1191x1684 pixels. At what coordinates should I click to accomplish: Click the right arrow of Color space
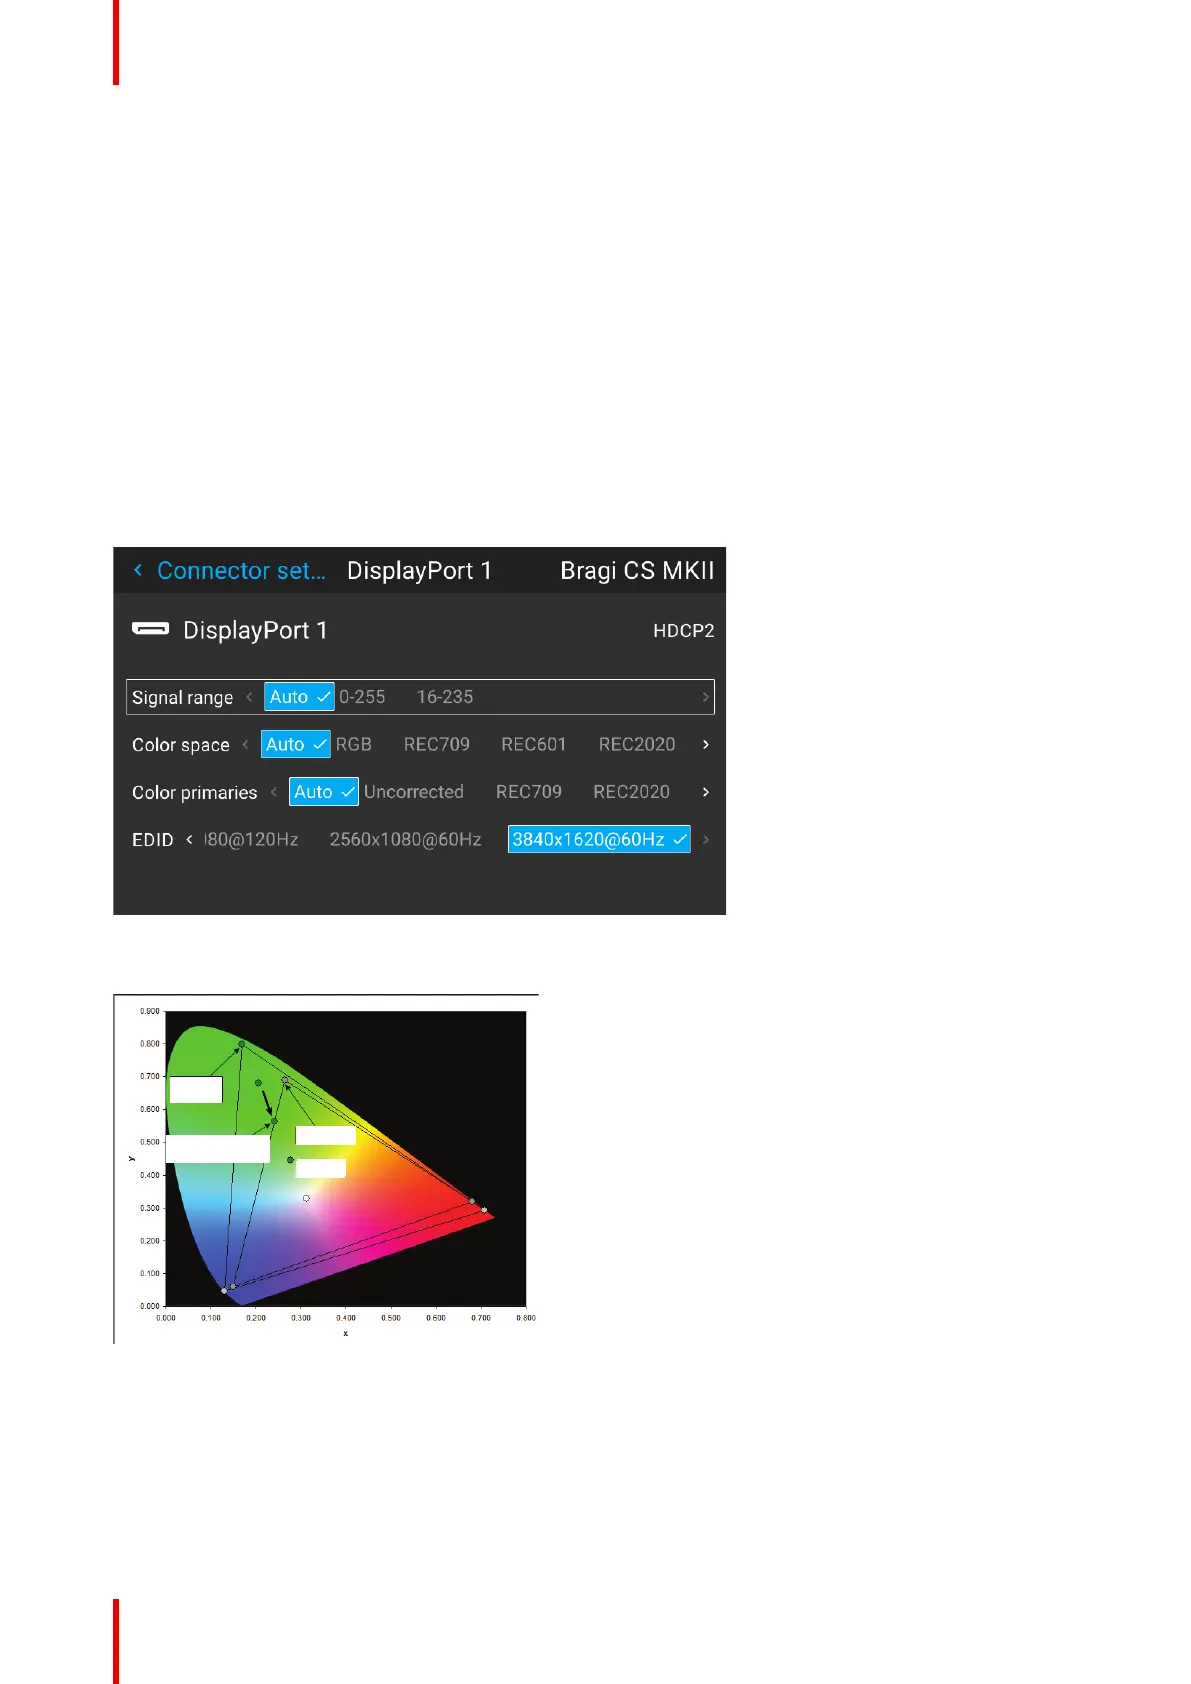coord(705,744)
